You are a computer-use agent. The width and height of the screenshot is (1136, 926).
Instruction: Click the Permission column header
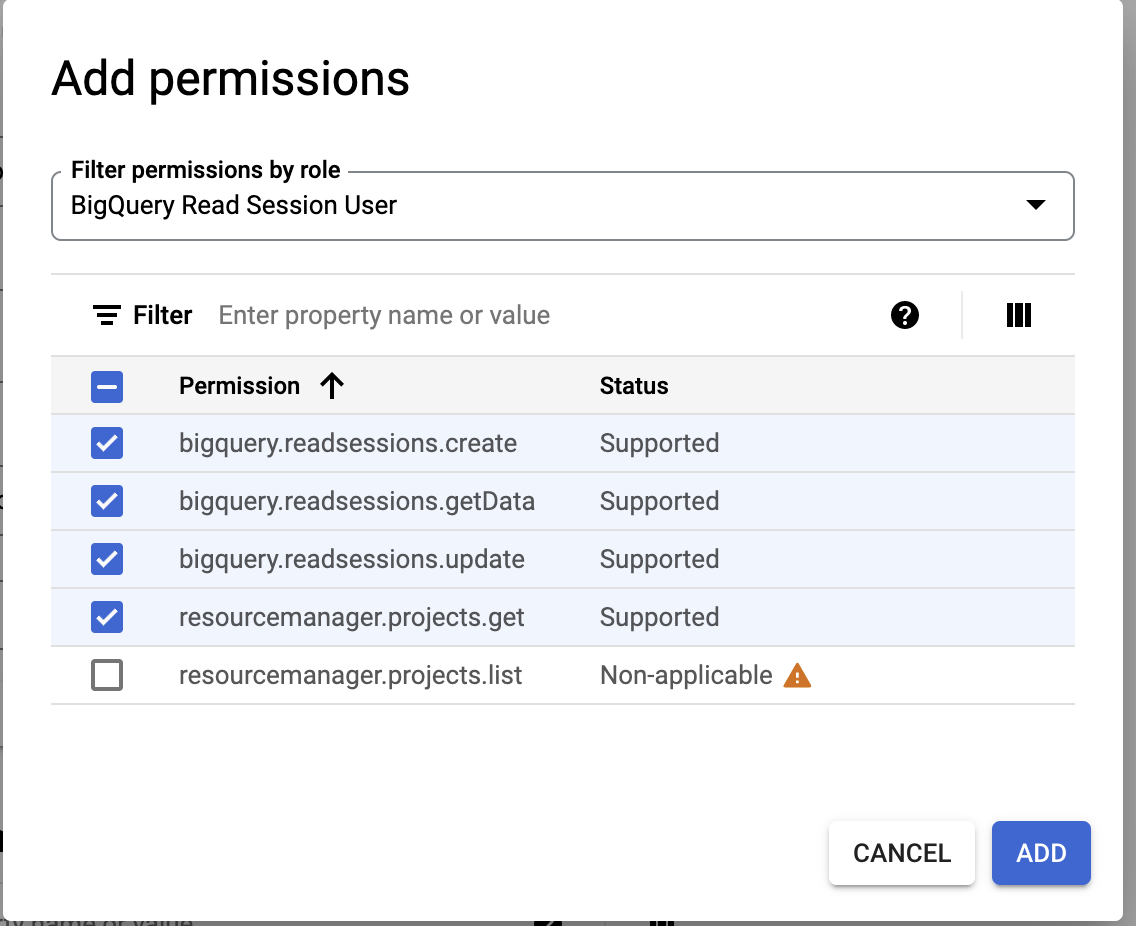(x=239, y=386)
